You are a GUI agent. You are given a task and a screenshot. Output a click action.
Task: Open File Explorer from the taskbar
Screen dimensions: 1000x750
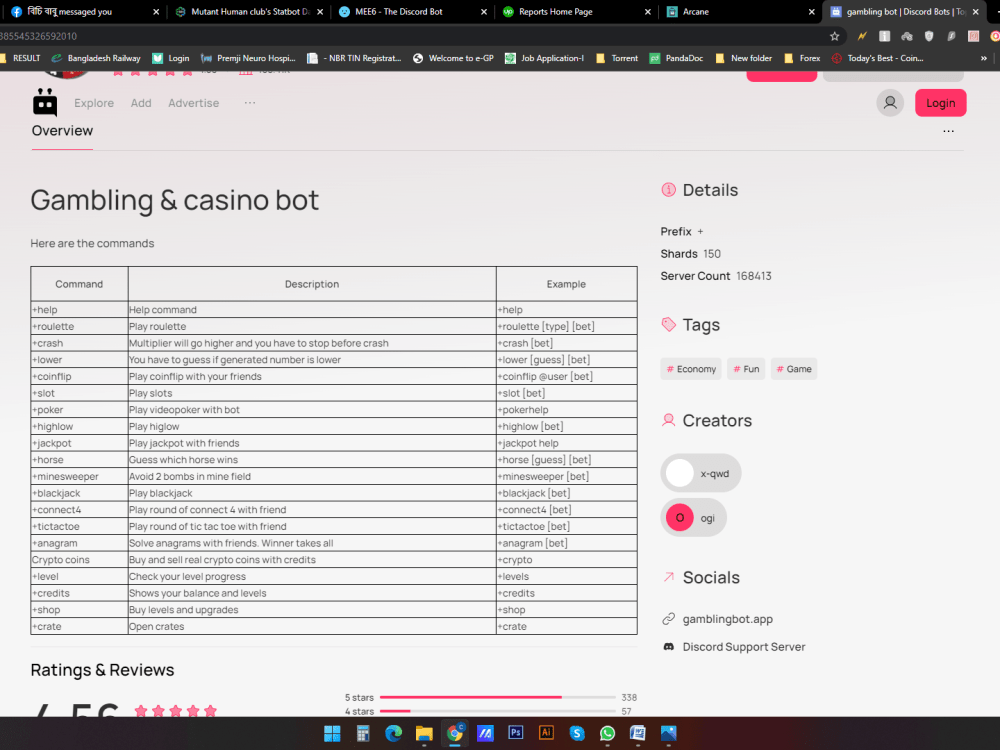[424, 733]
